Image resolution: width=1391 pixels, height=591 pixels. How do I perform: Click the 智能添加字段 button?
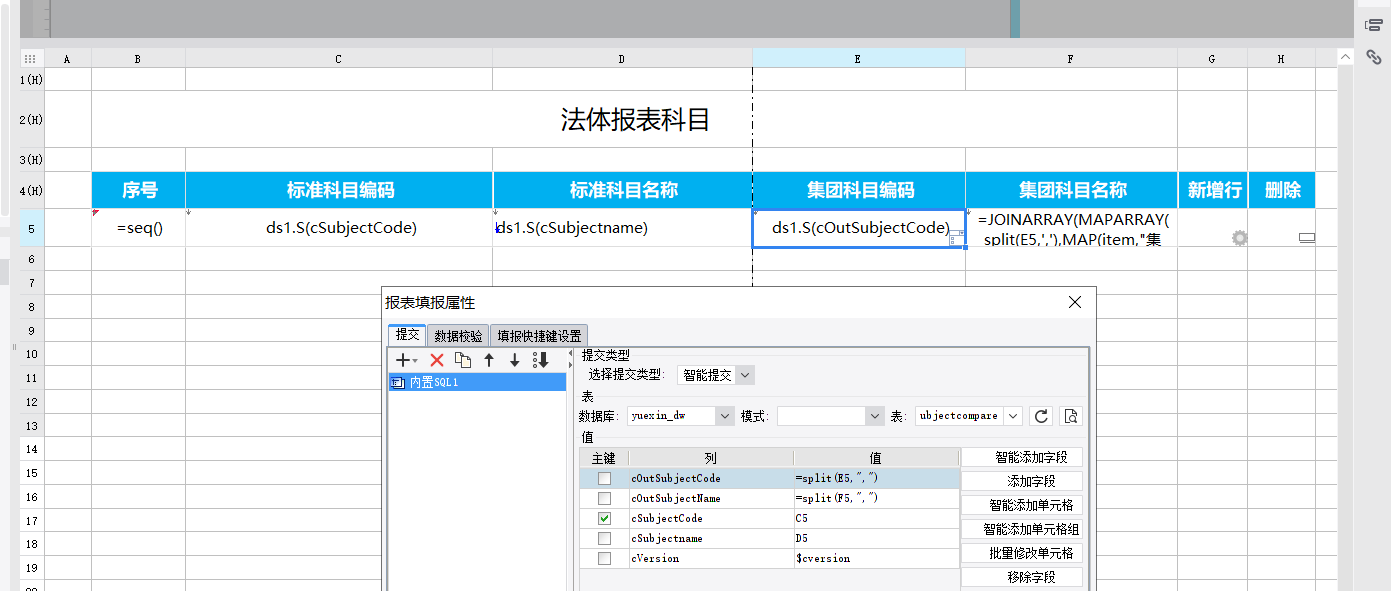pyautogui.click(x=1021, y=457)
